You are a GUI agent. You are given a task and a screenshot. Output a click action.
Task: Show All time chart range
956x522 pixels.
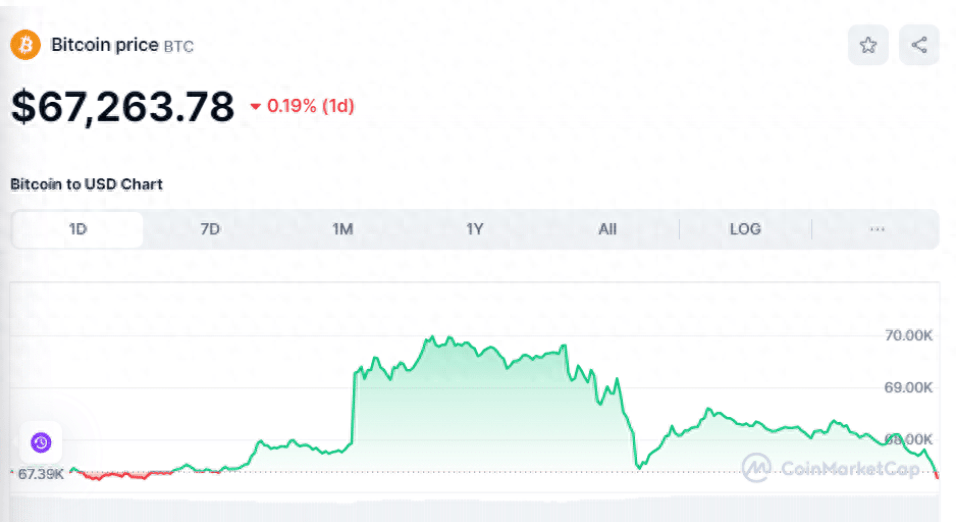607,229
